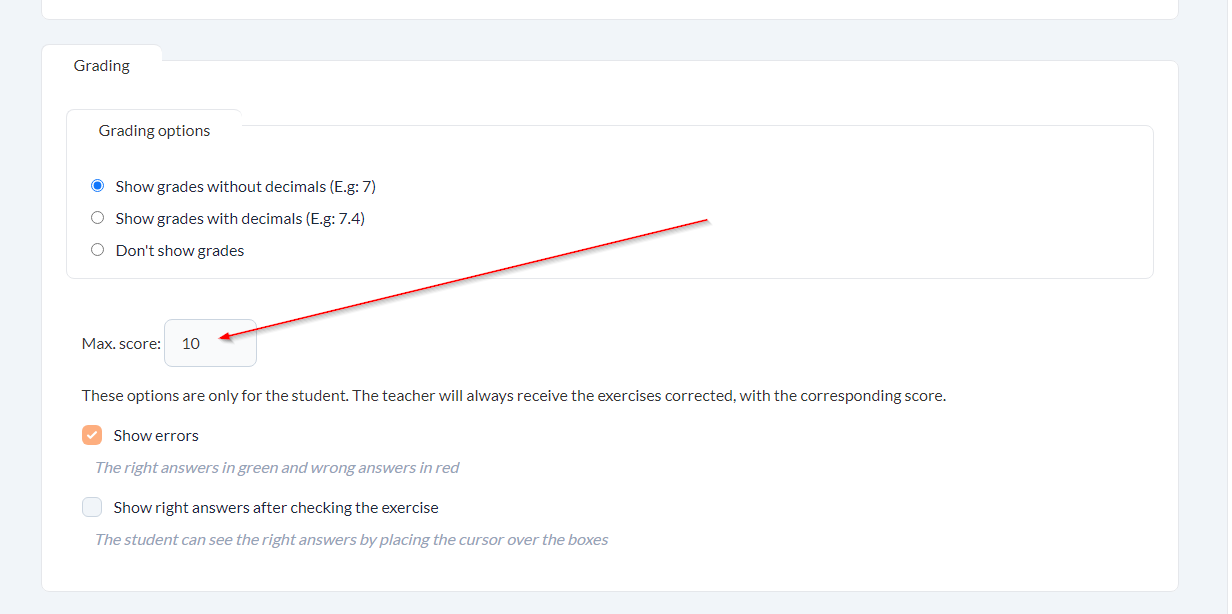
Task: Click the red arrow's head near Max. score
Action: click(222, 338)
